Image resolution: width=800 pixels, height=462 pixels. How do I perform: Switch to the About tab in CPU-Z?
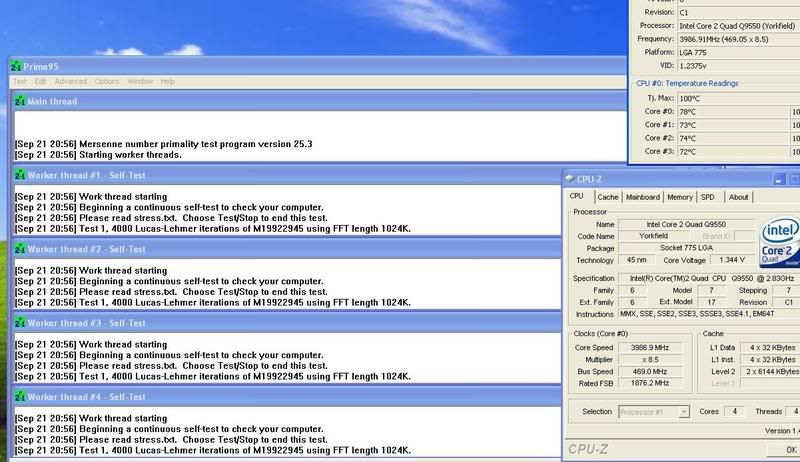738,197
